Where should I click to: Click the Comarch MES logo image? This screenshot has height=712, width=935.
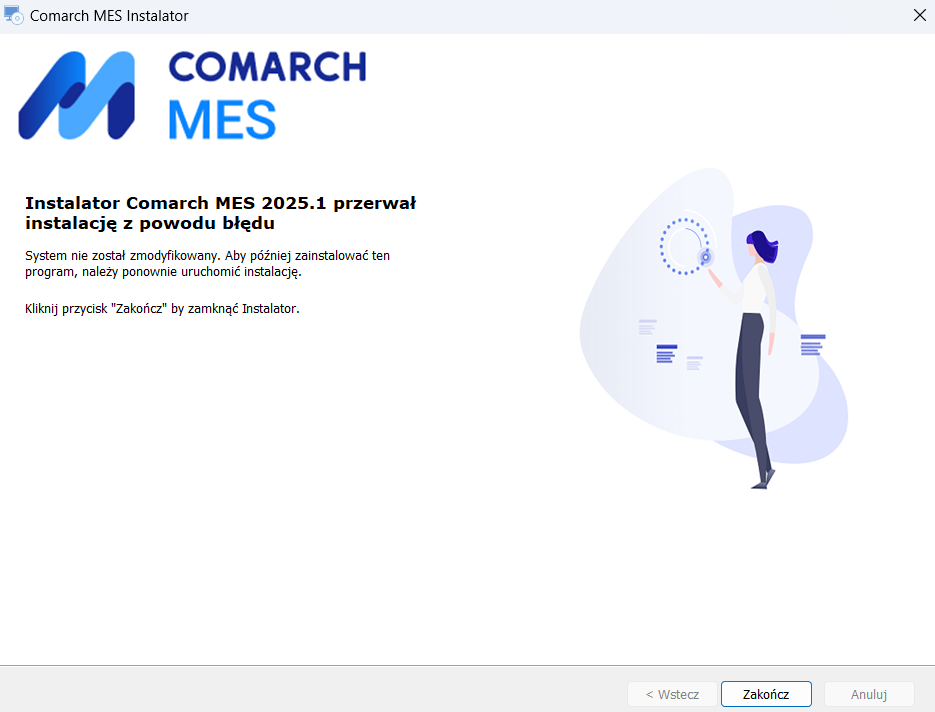coord(193,95)
